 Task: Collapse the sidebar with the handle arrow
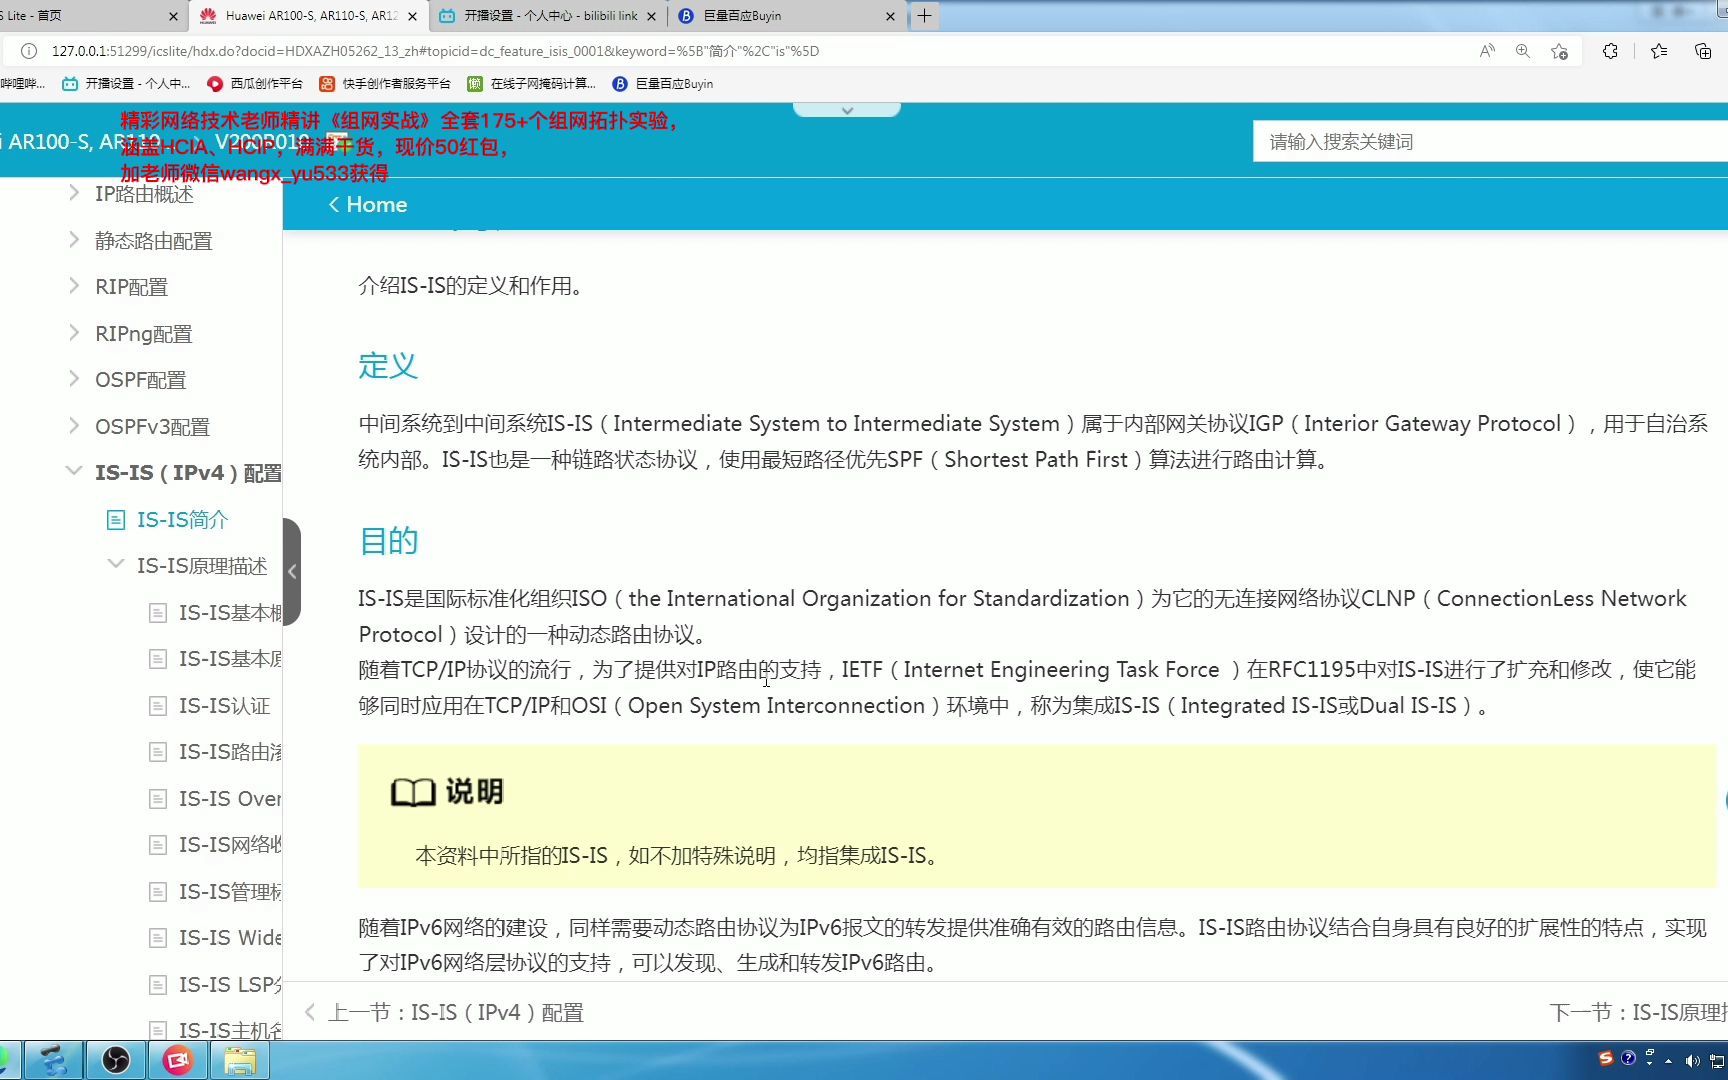292,572
